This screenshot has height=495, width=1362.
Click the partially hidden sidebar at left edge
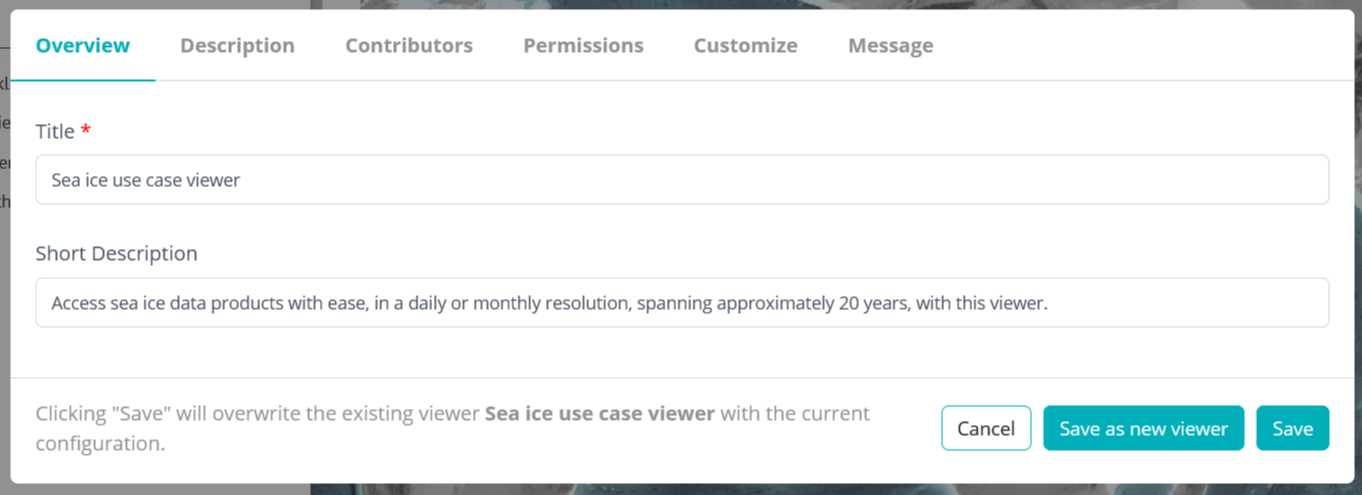click(x=4, y=160)
